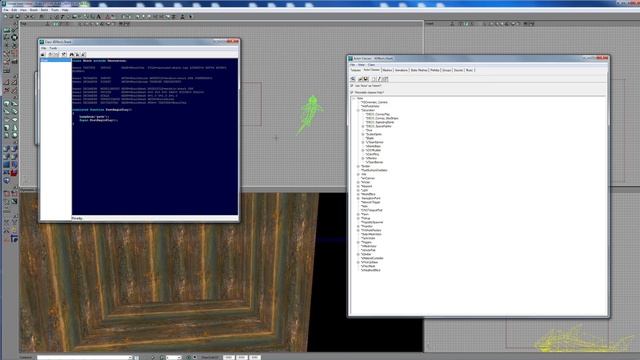Screen dimensions: 640x360
Task: Collapse the Decoration class tree node
Action: point(358,110)
